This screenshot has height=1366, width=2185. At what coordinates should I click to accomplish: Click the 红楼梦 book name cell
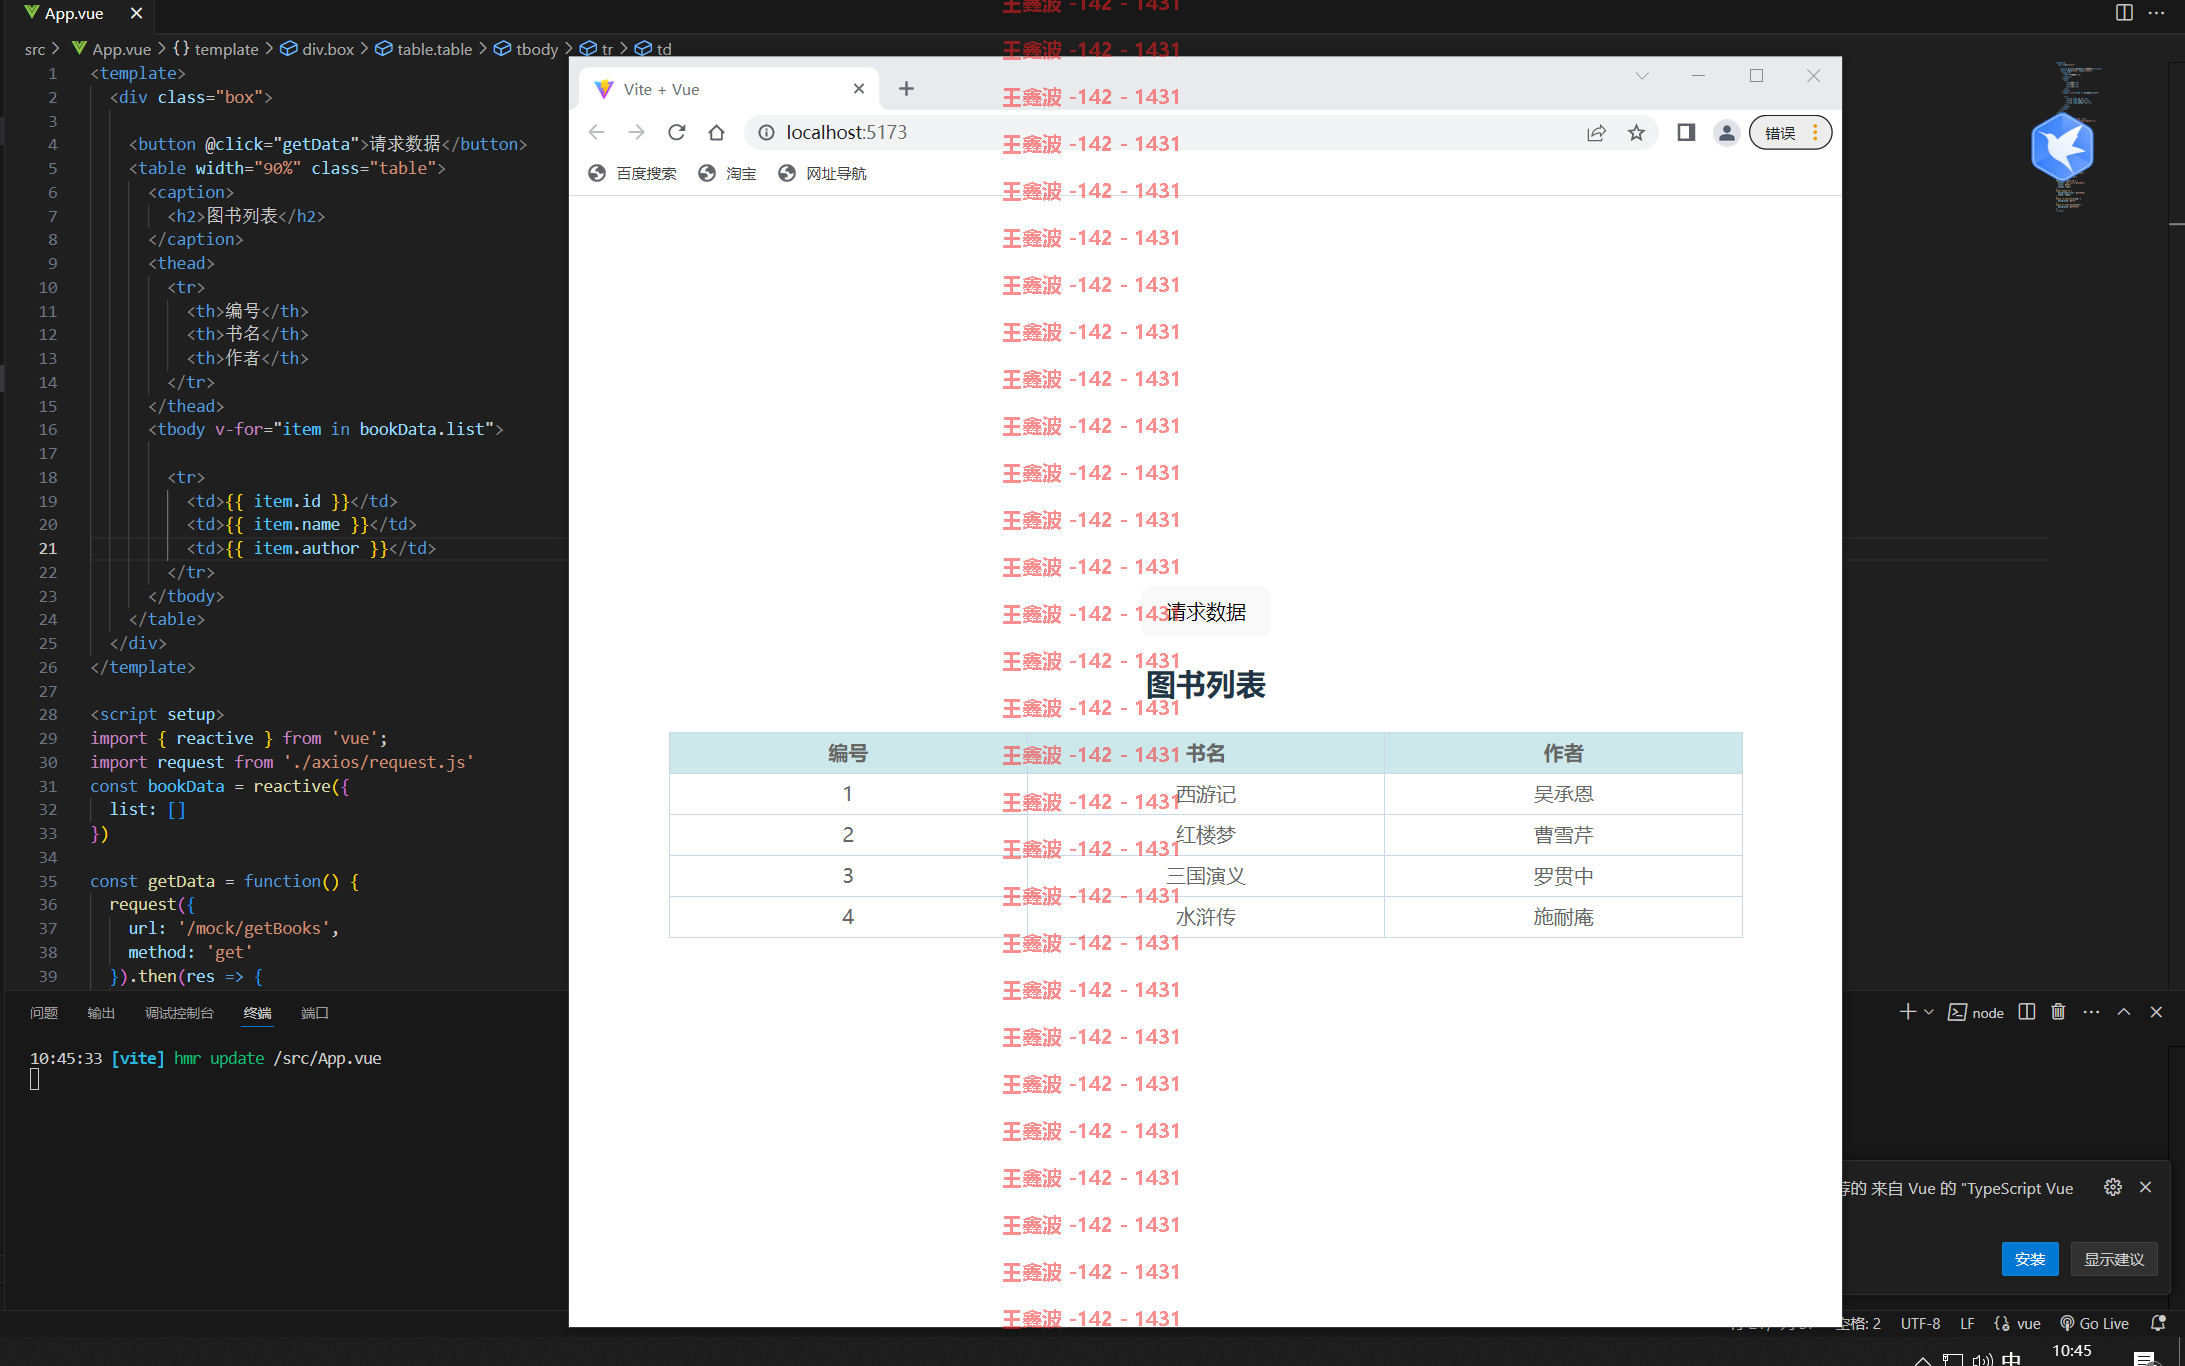tap(1206, 835)
